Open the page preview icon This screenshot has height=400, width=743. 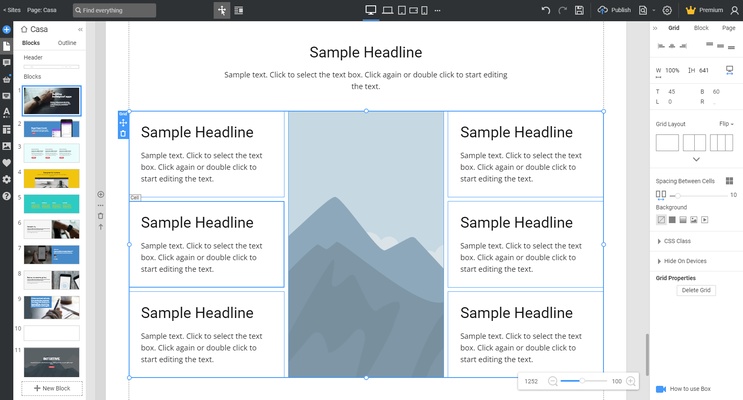(643, 10)
